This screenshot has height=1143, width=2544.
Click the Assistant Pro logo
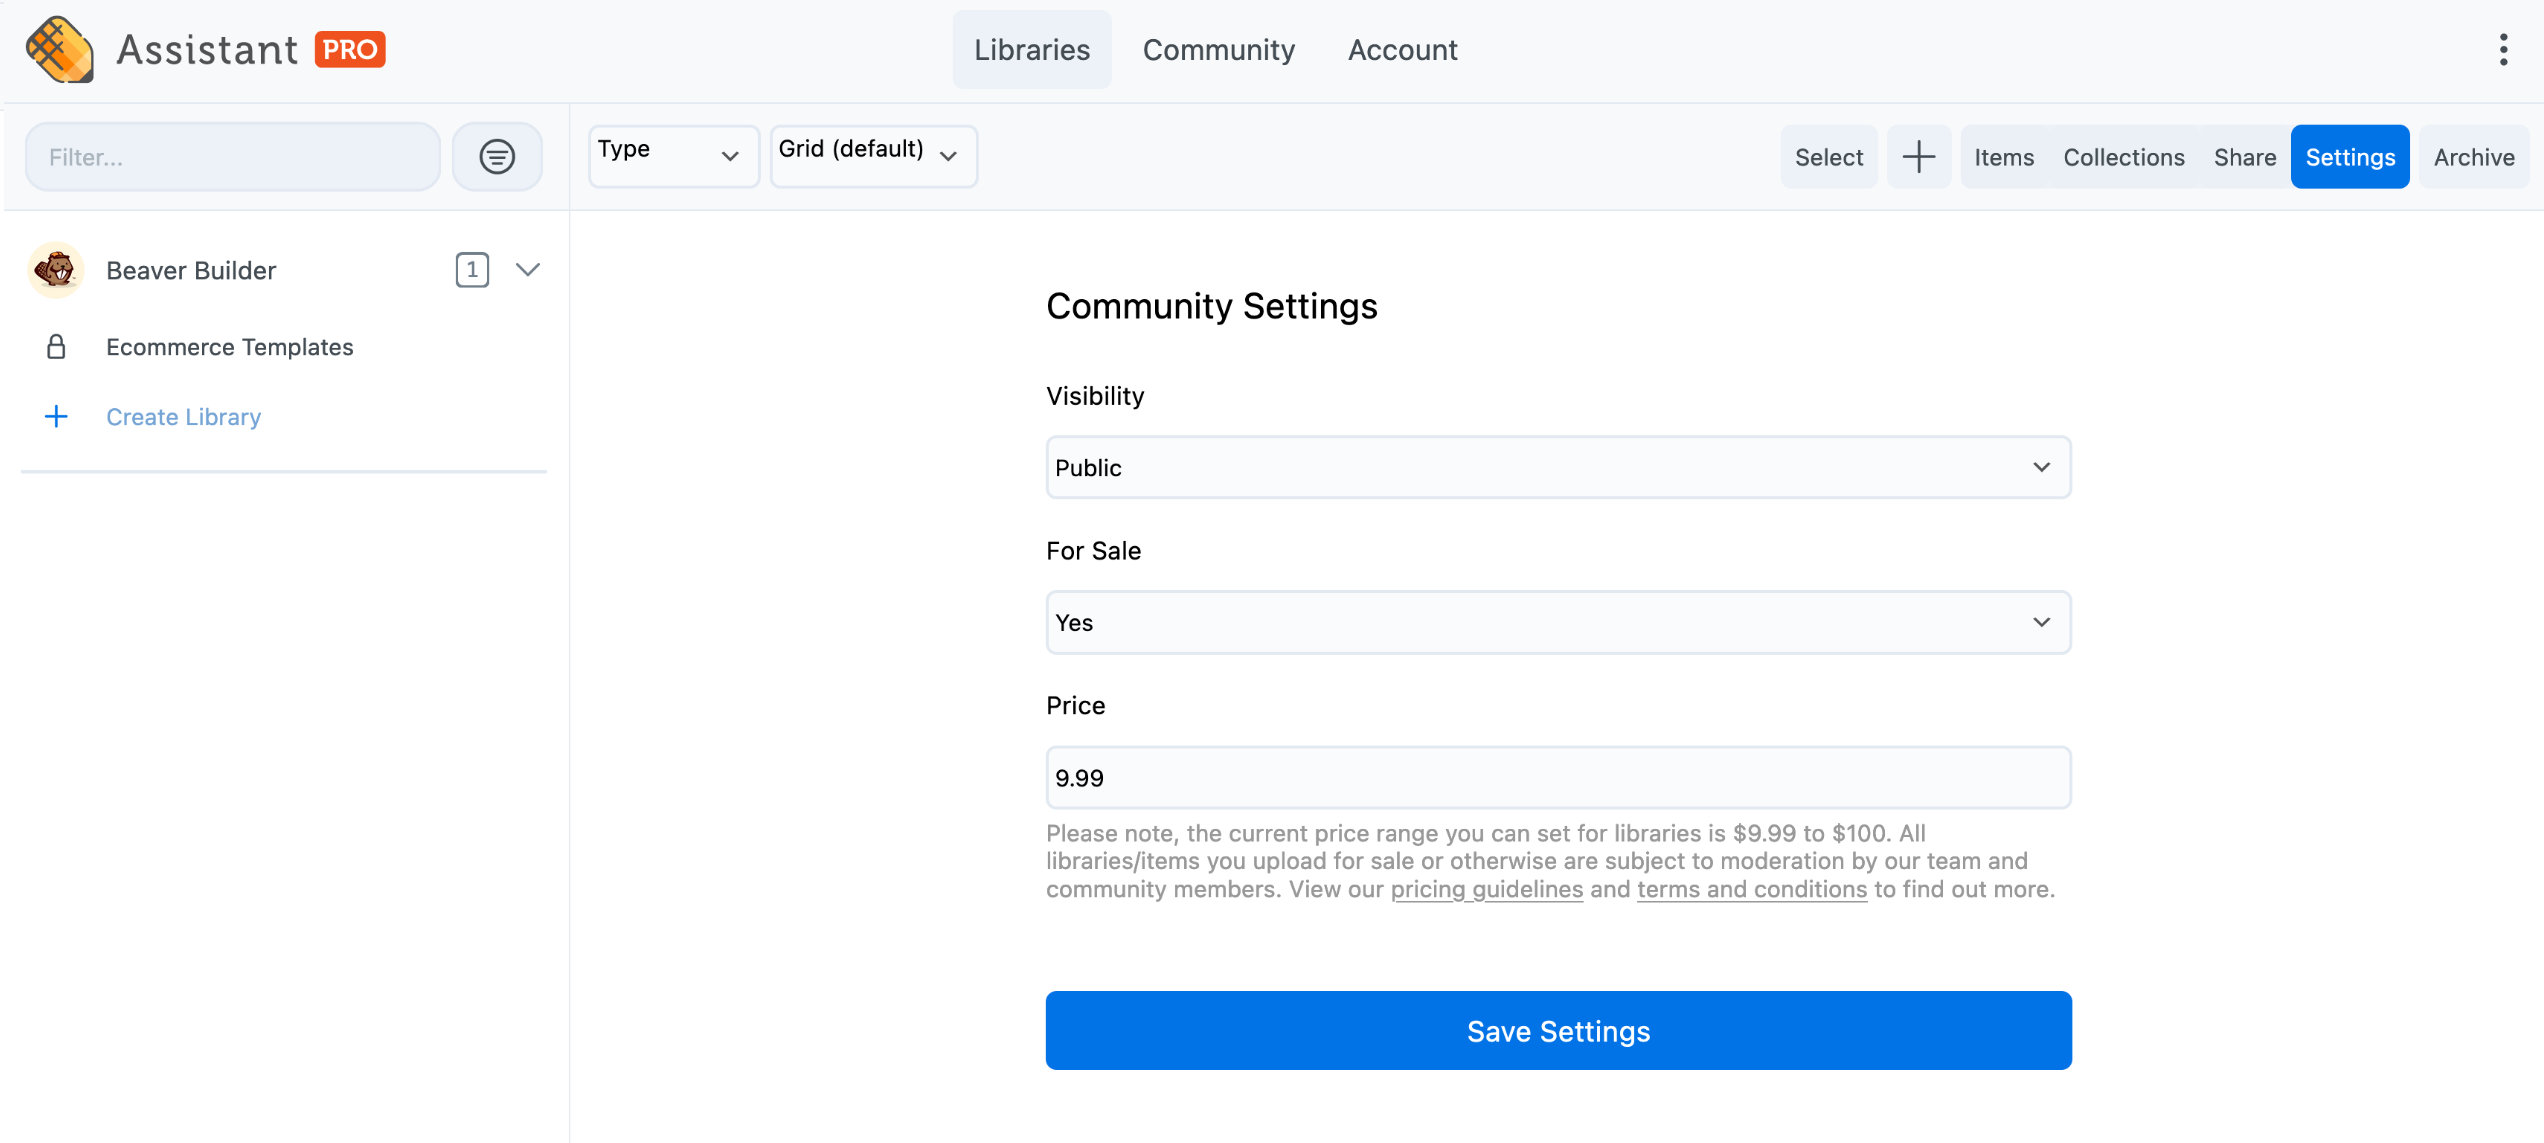(x=205, y=49)
